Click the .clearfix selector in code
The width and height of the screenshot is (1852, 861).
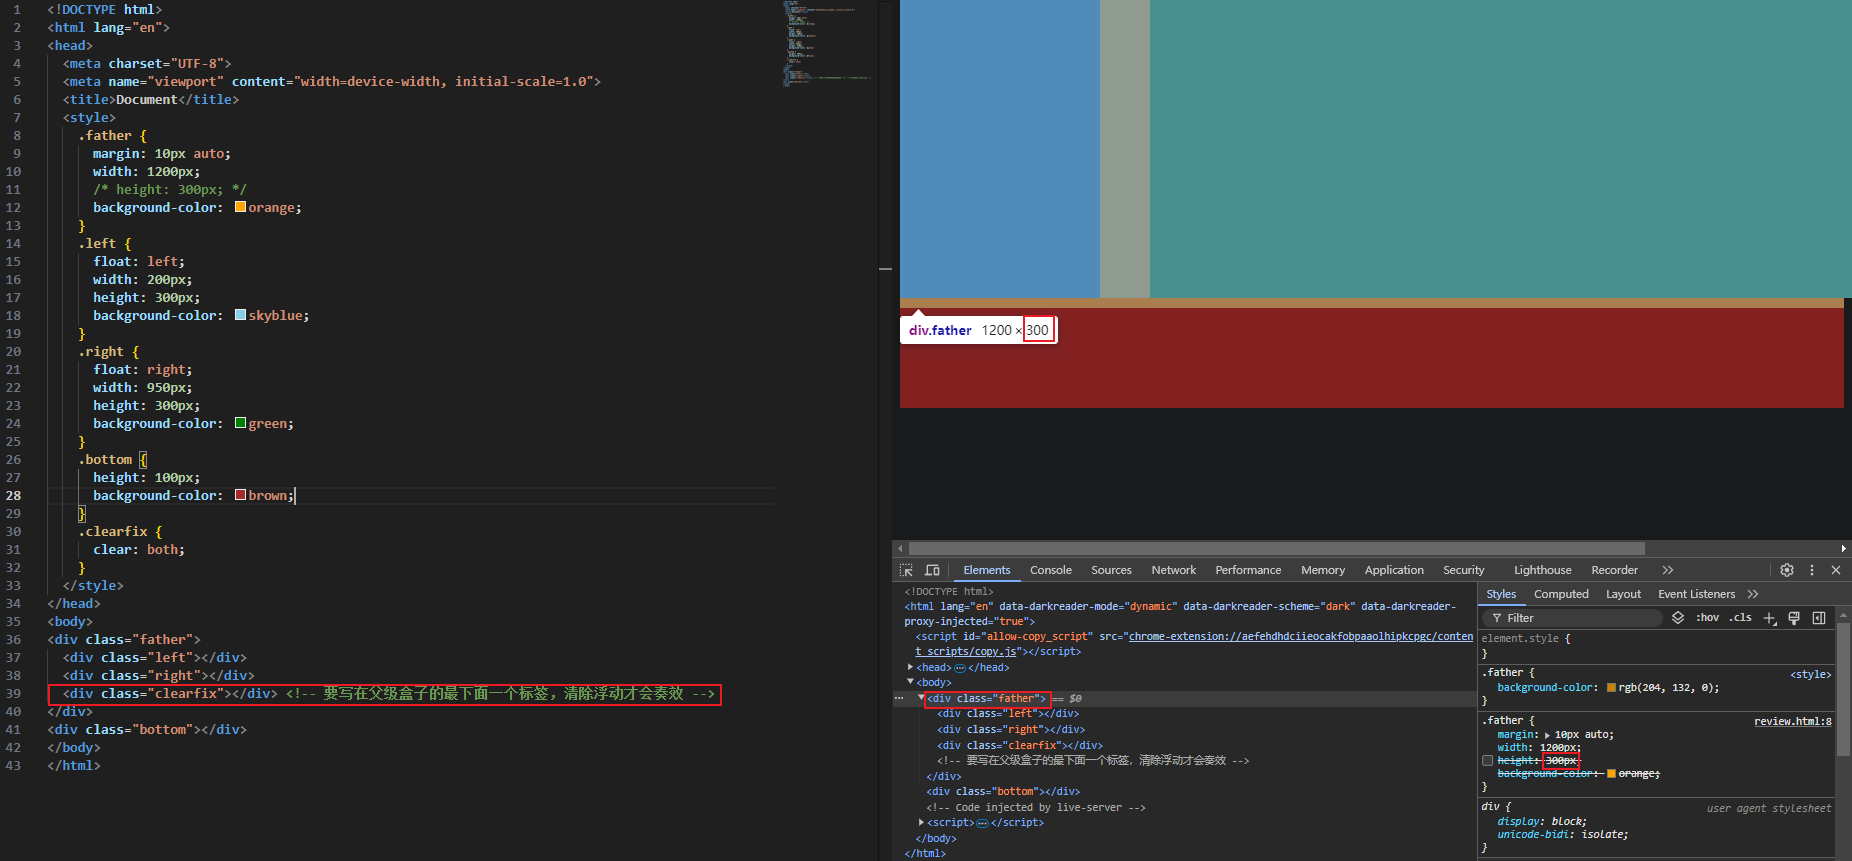pyautogui.click(x=113, y=531)
